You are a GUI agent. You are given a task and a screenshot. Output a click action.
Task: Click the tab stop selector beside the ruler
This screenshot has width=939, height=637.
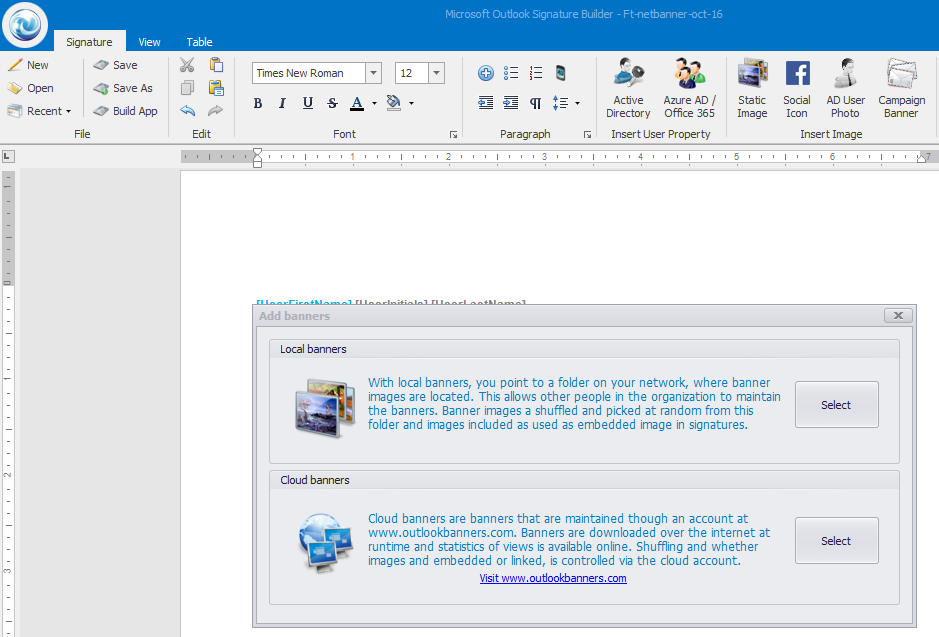[x=8, y=157]
